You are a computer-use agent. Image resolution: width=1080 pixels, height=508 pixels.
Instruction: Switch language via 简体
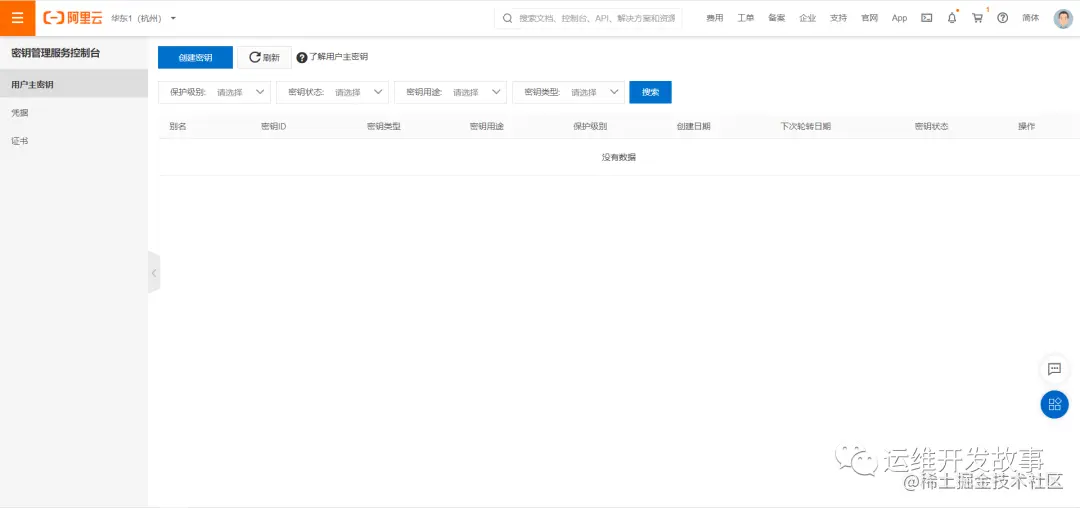tap(1030, 19)
